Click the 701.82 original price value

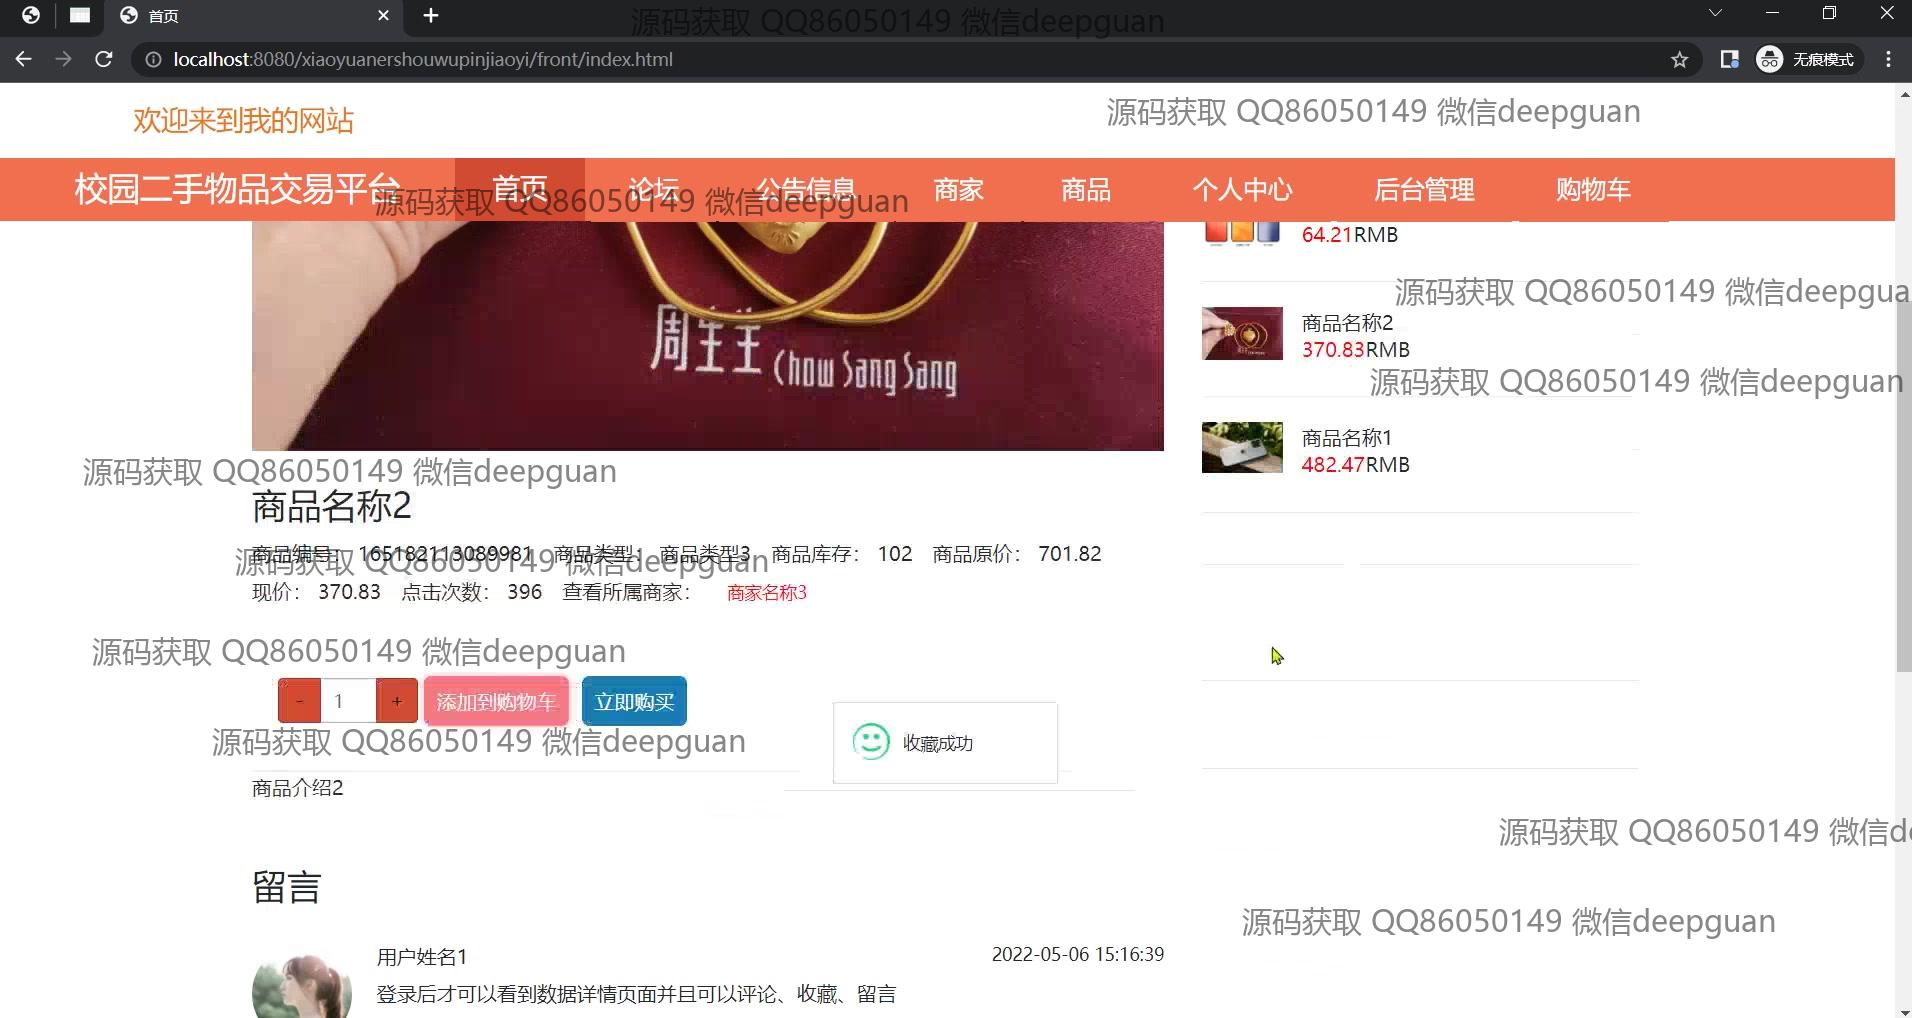pos(1070,554)
